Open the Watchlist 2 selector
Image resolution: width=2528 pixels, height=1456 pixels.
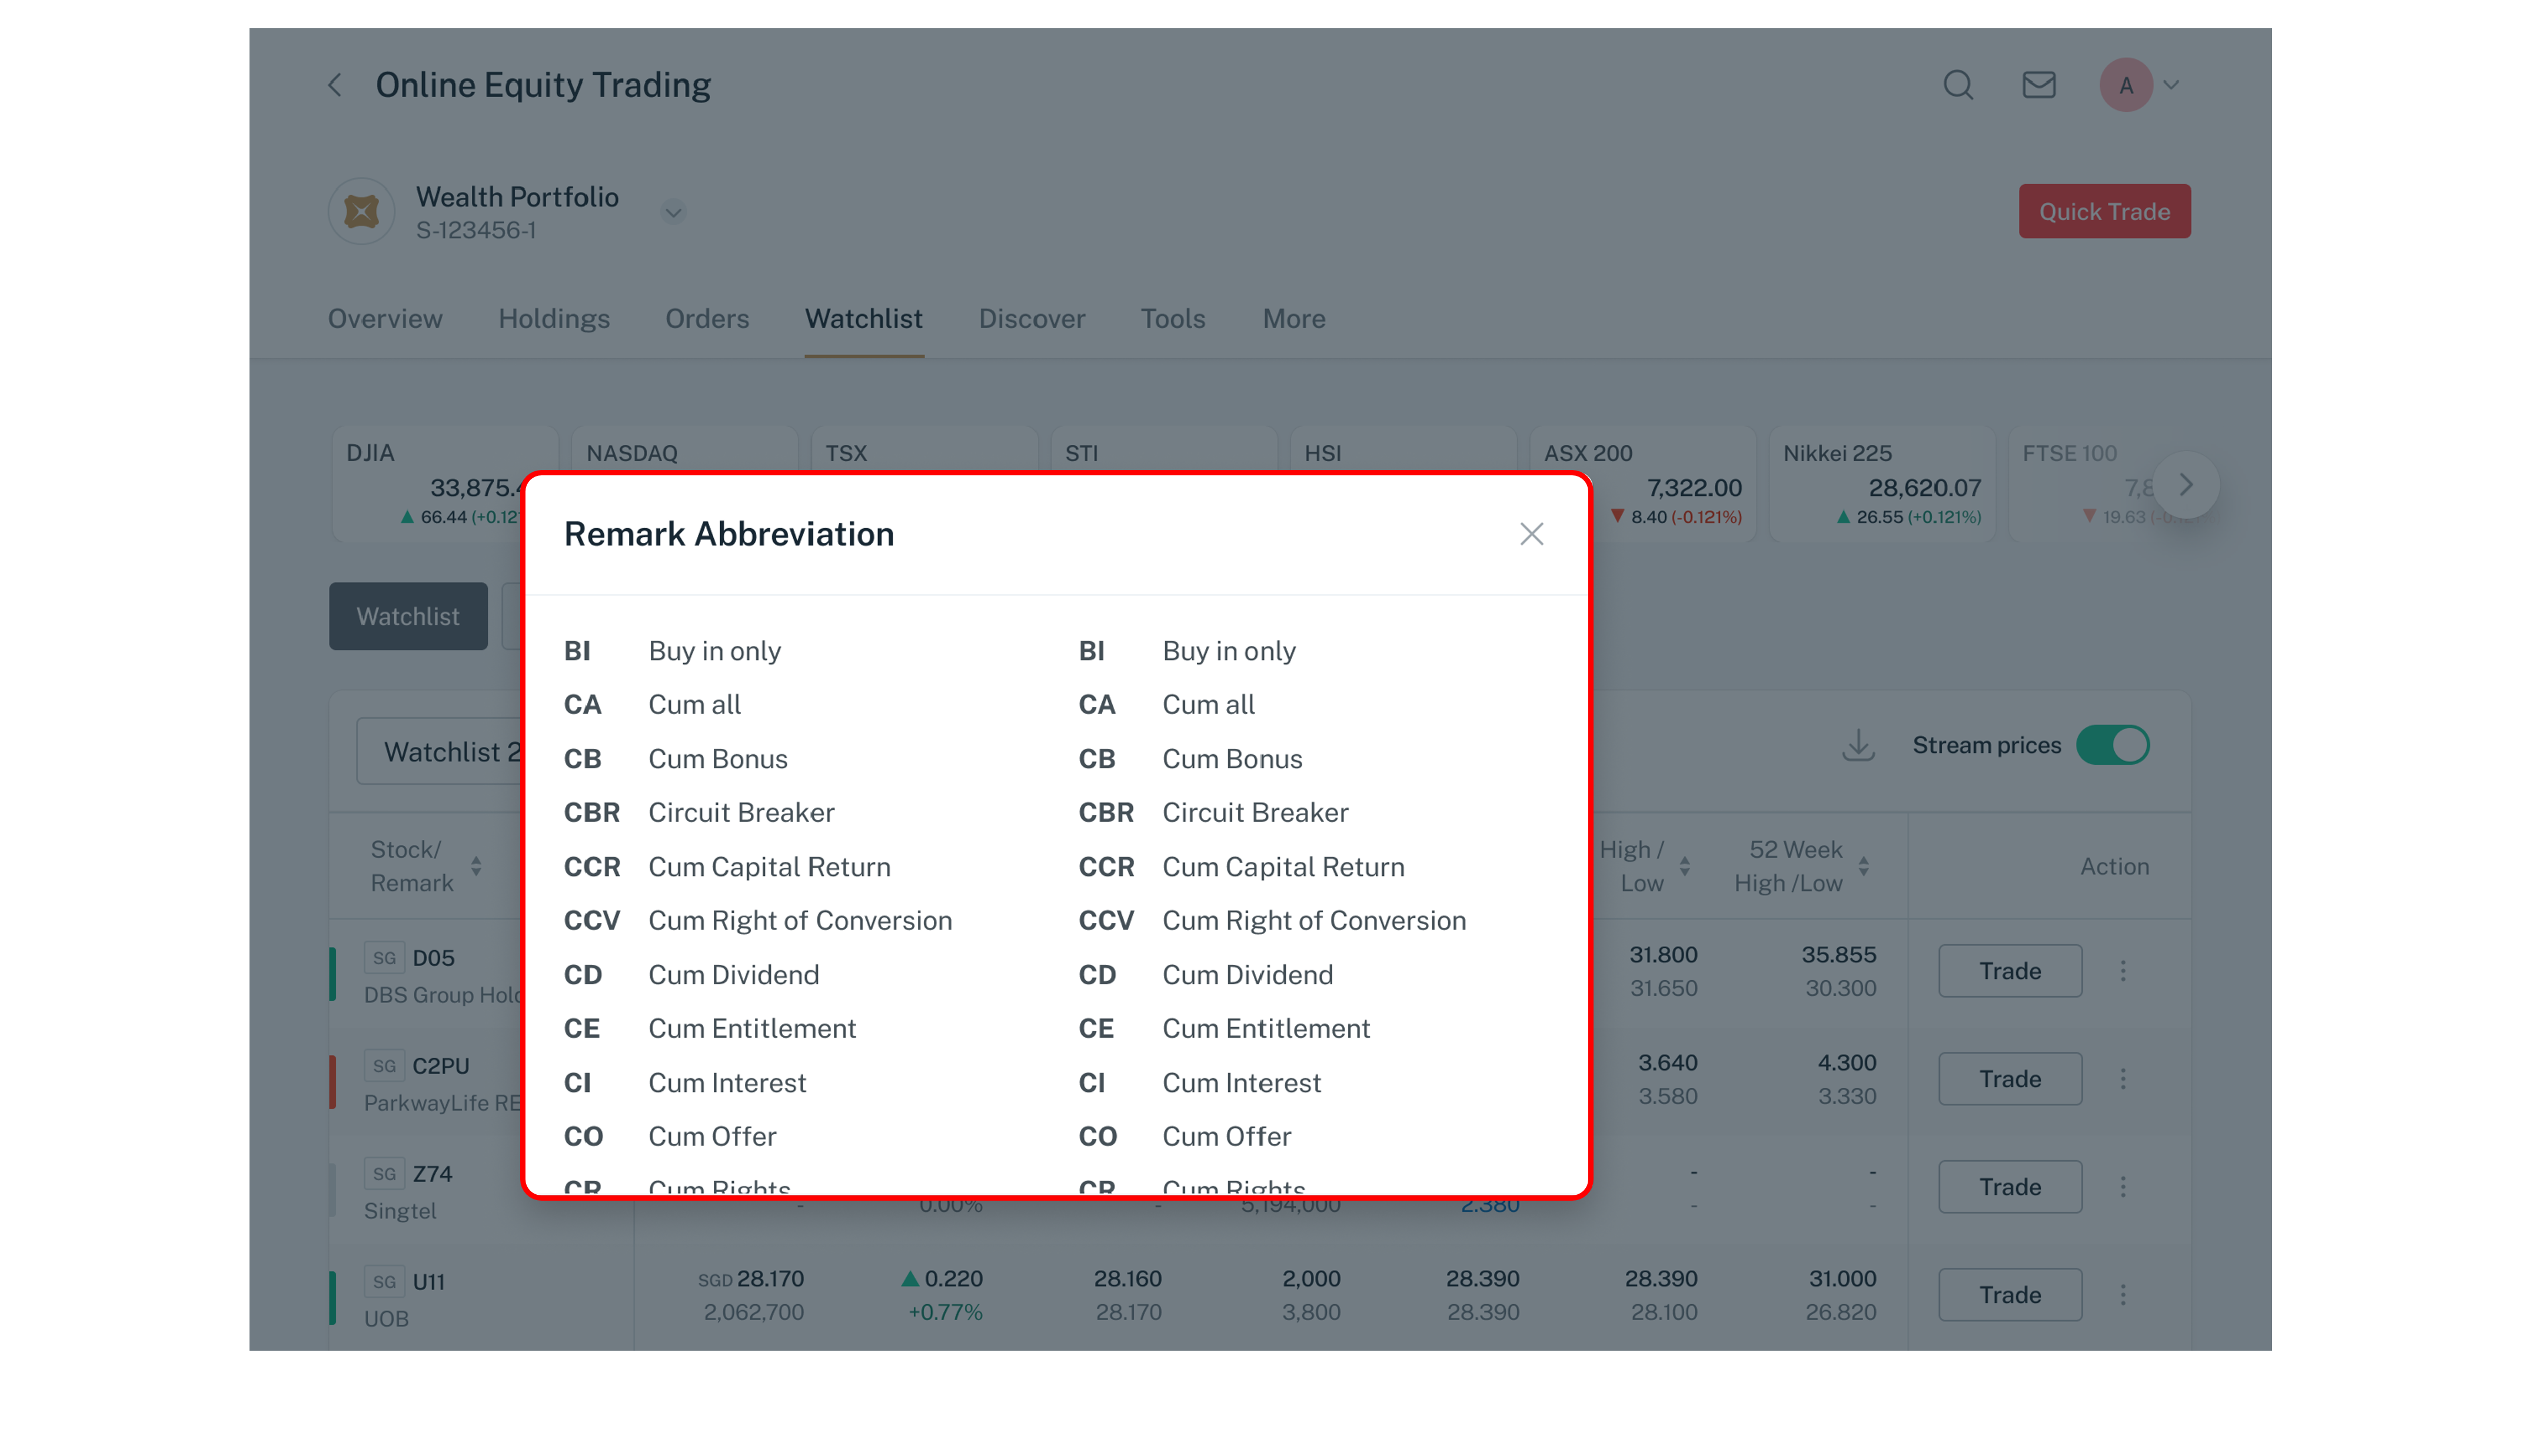click(440, 751)
